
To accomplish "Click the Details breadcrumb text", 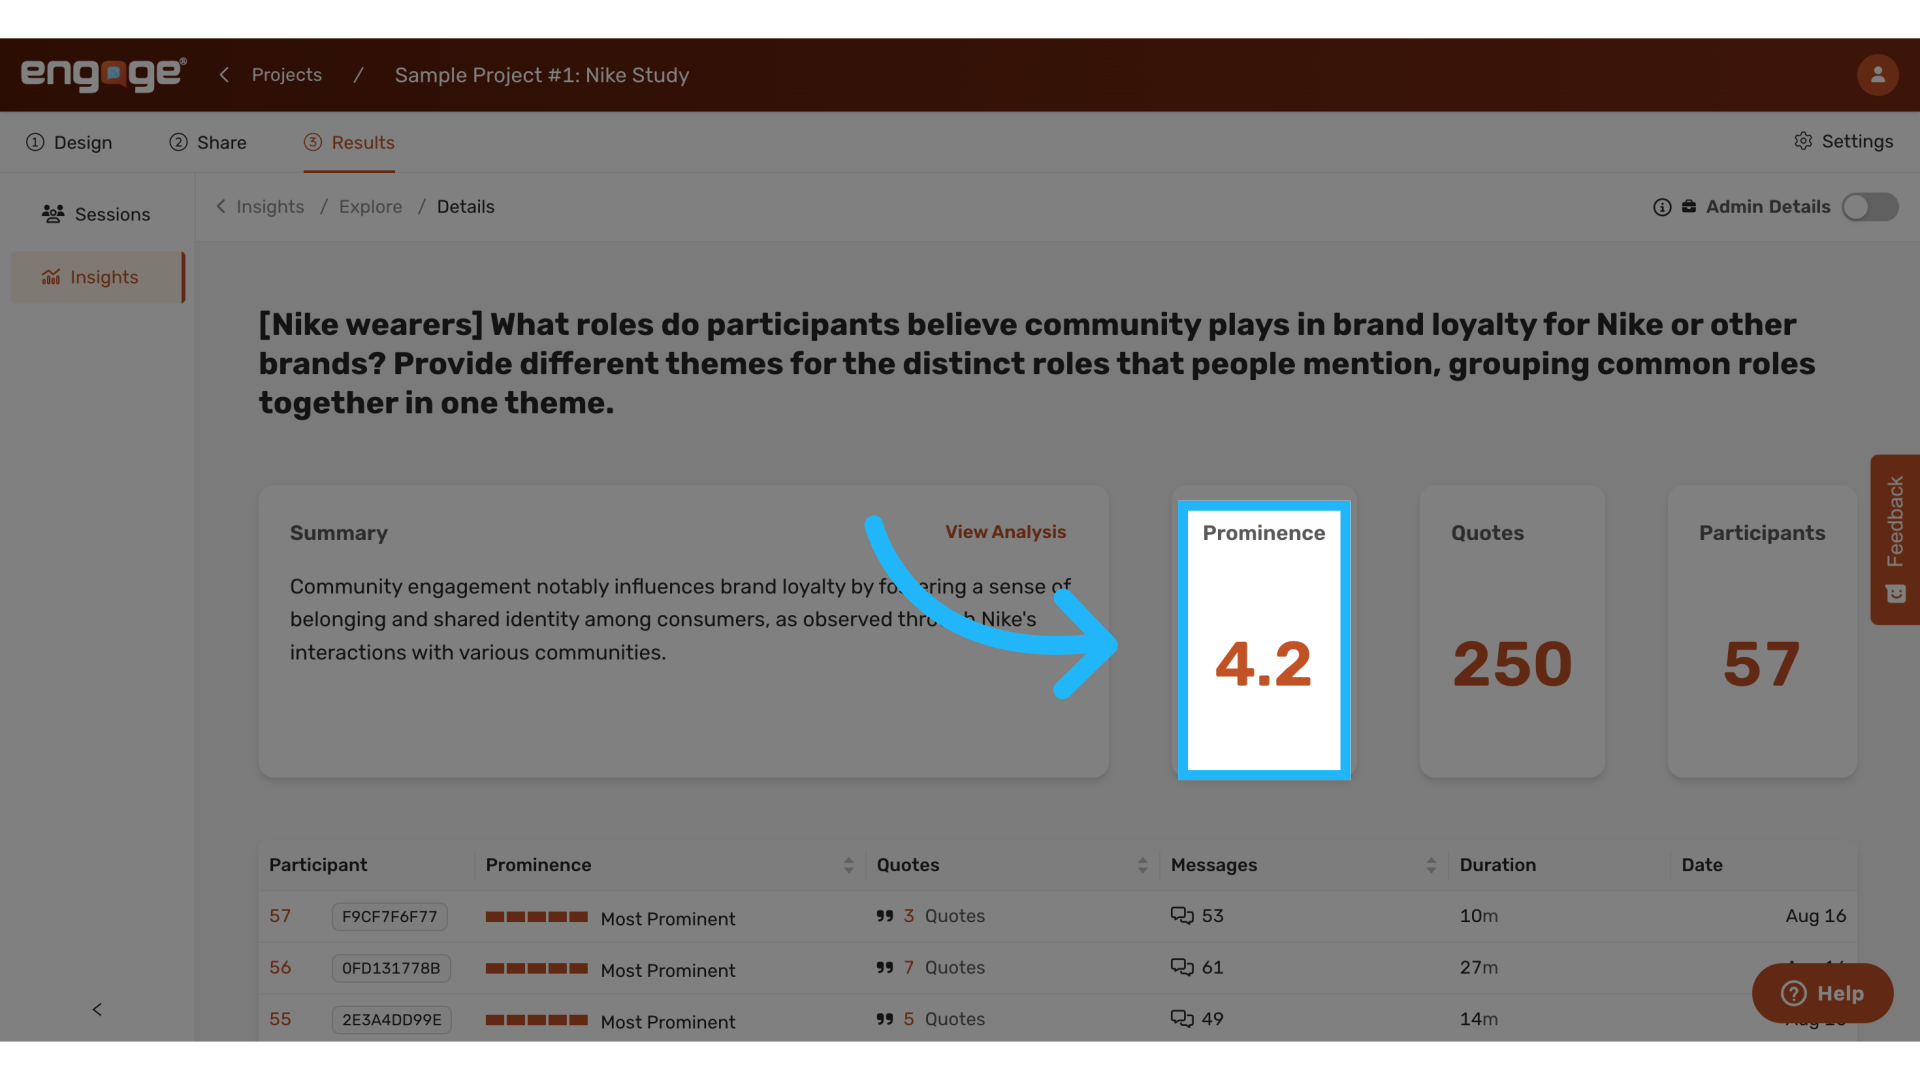I will (x=466, y=207).
